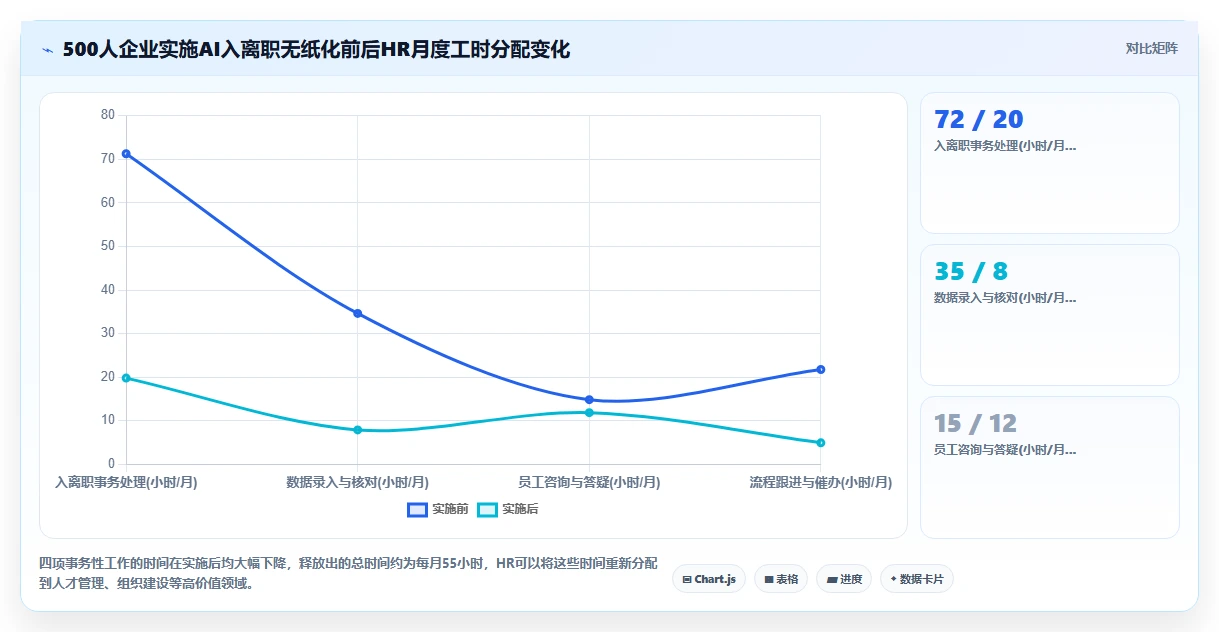Click the 15 / 12 stat card value
This screenshot has height=632, width=1219.
(975, 423)
